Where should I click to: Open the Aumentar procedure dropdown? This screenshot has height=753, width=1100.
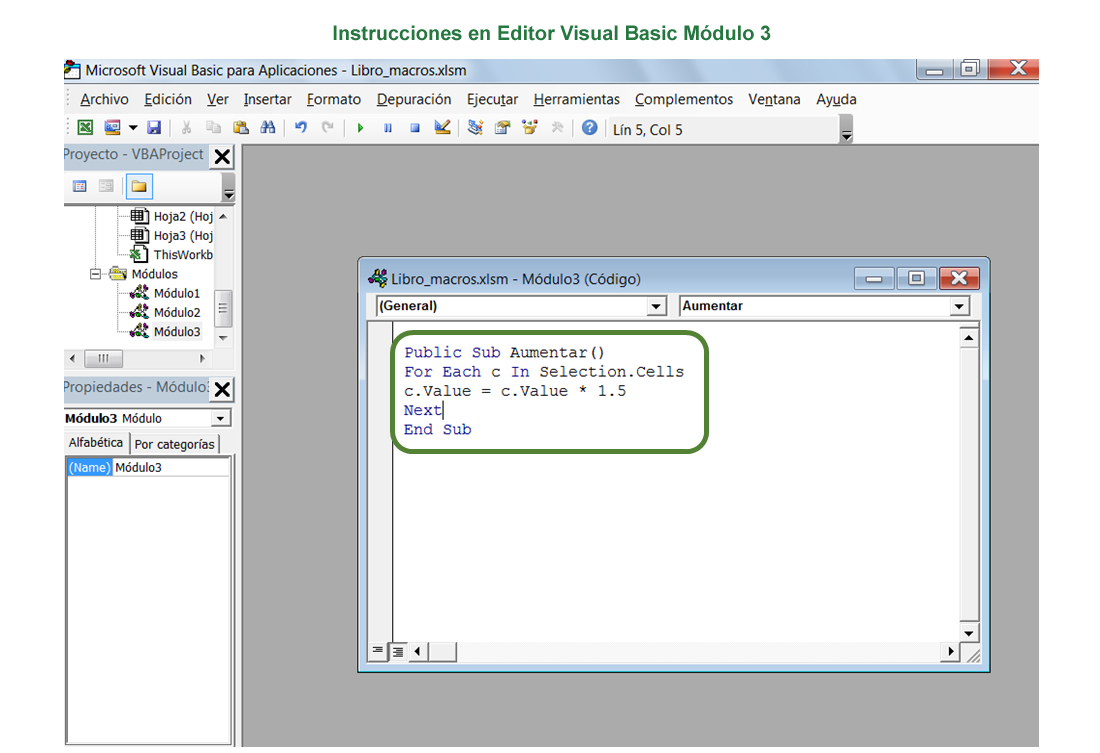959,306
